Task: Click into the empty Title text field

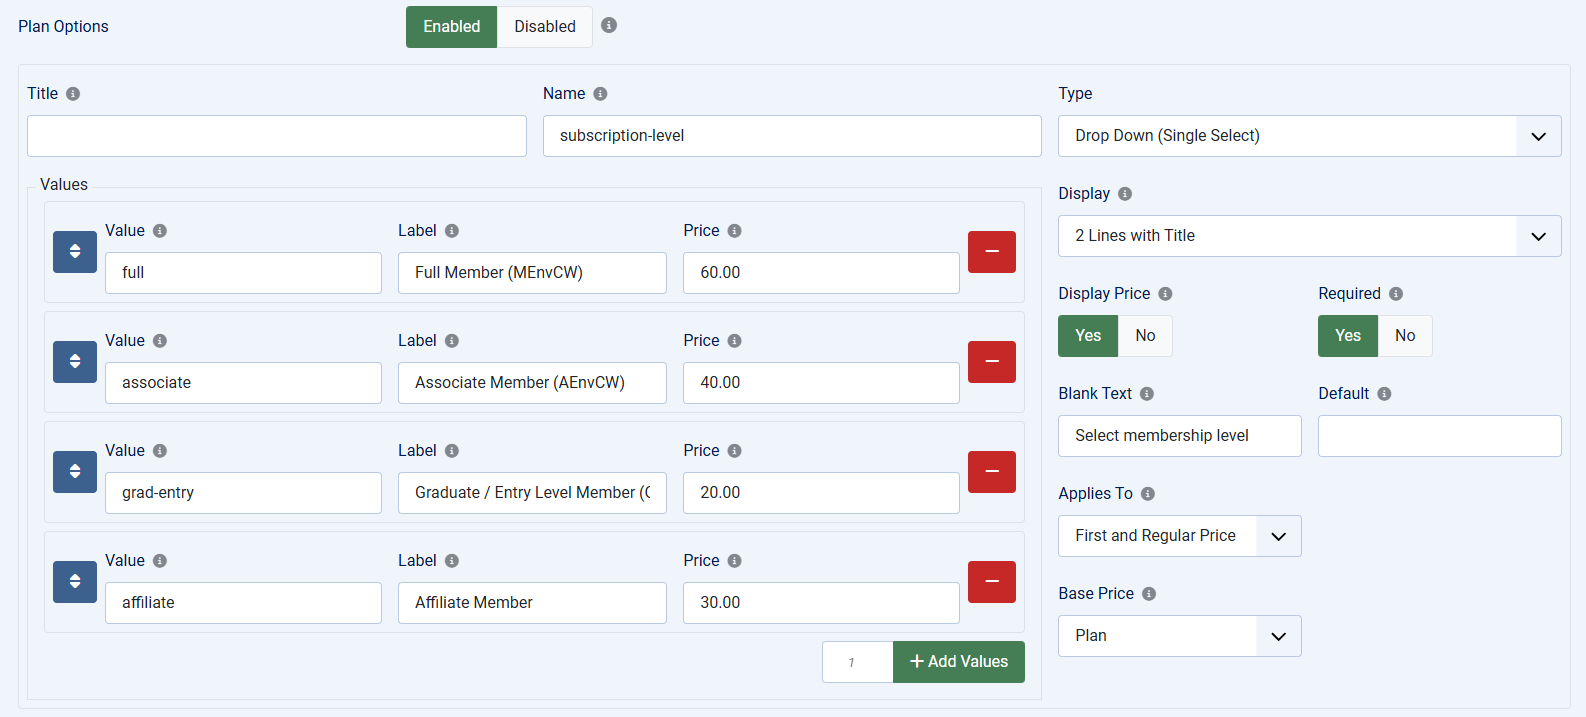Action: [276, 136]
